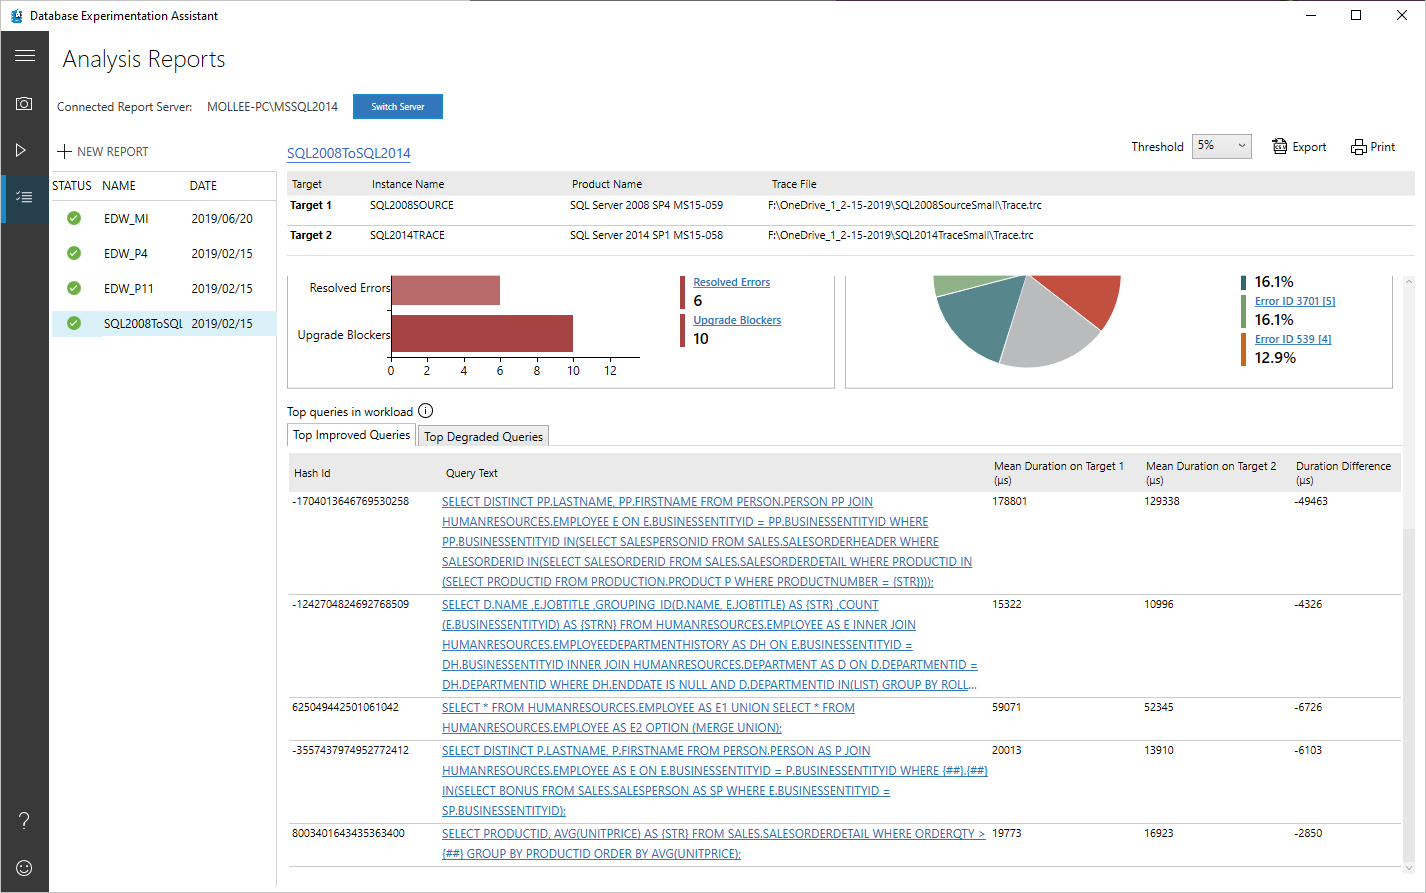Open the Upgrade Blockers link
1426x893 pixels.
(x=737, y=320)
